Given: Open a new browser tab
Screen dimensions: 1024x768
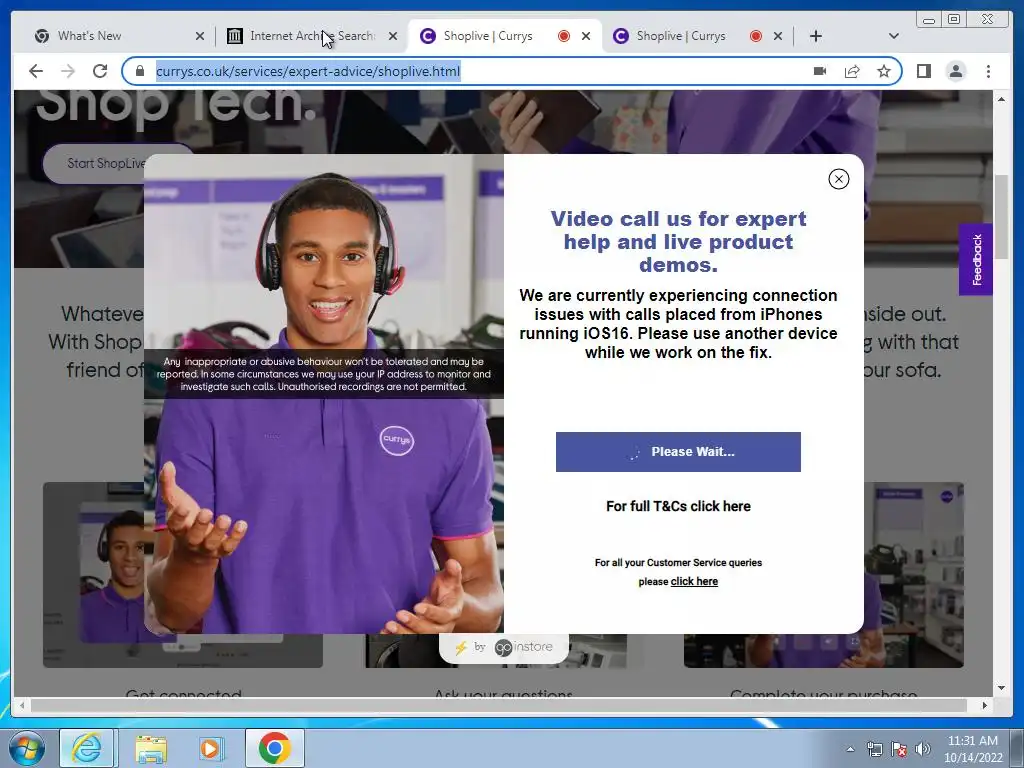Looking at the screenshot, I should click(x=816, y=37).
